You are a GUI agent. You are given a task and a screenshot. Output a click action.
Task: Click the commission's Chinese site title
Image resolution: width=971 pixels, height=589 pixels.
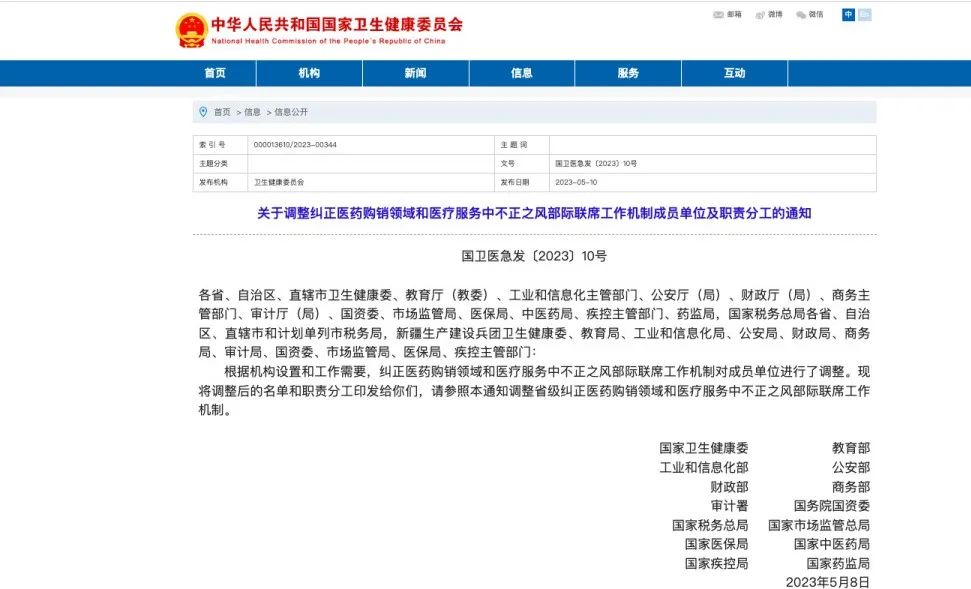coord(337,25)
